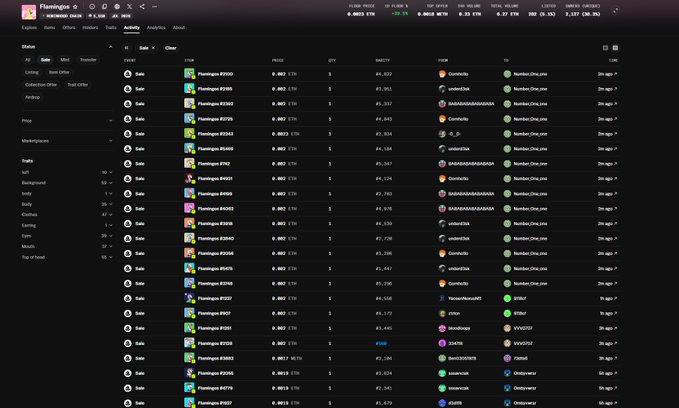The image size is (679, 408).
Task: Open the Flamingos #4779 thumbnail
Action: coord(189,388)
